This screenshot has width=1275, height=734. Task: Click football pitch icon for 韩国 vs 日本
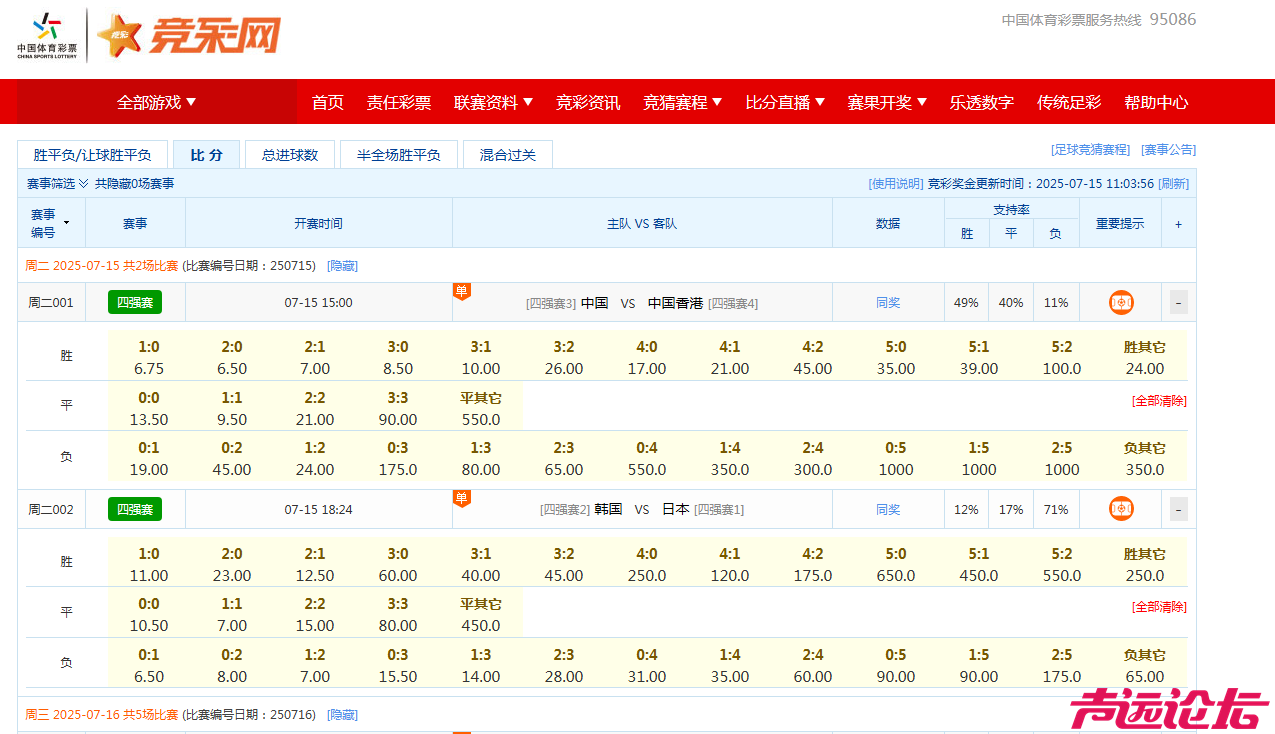coord(1120,509)
